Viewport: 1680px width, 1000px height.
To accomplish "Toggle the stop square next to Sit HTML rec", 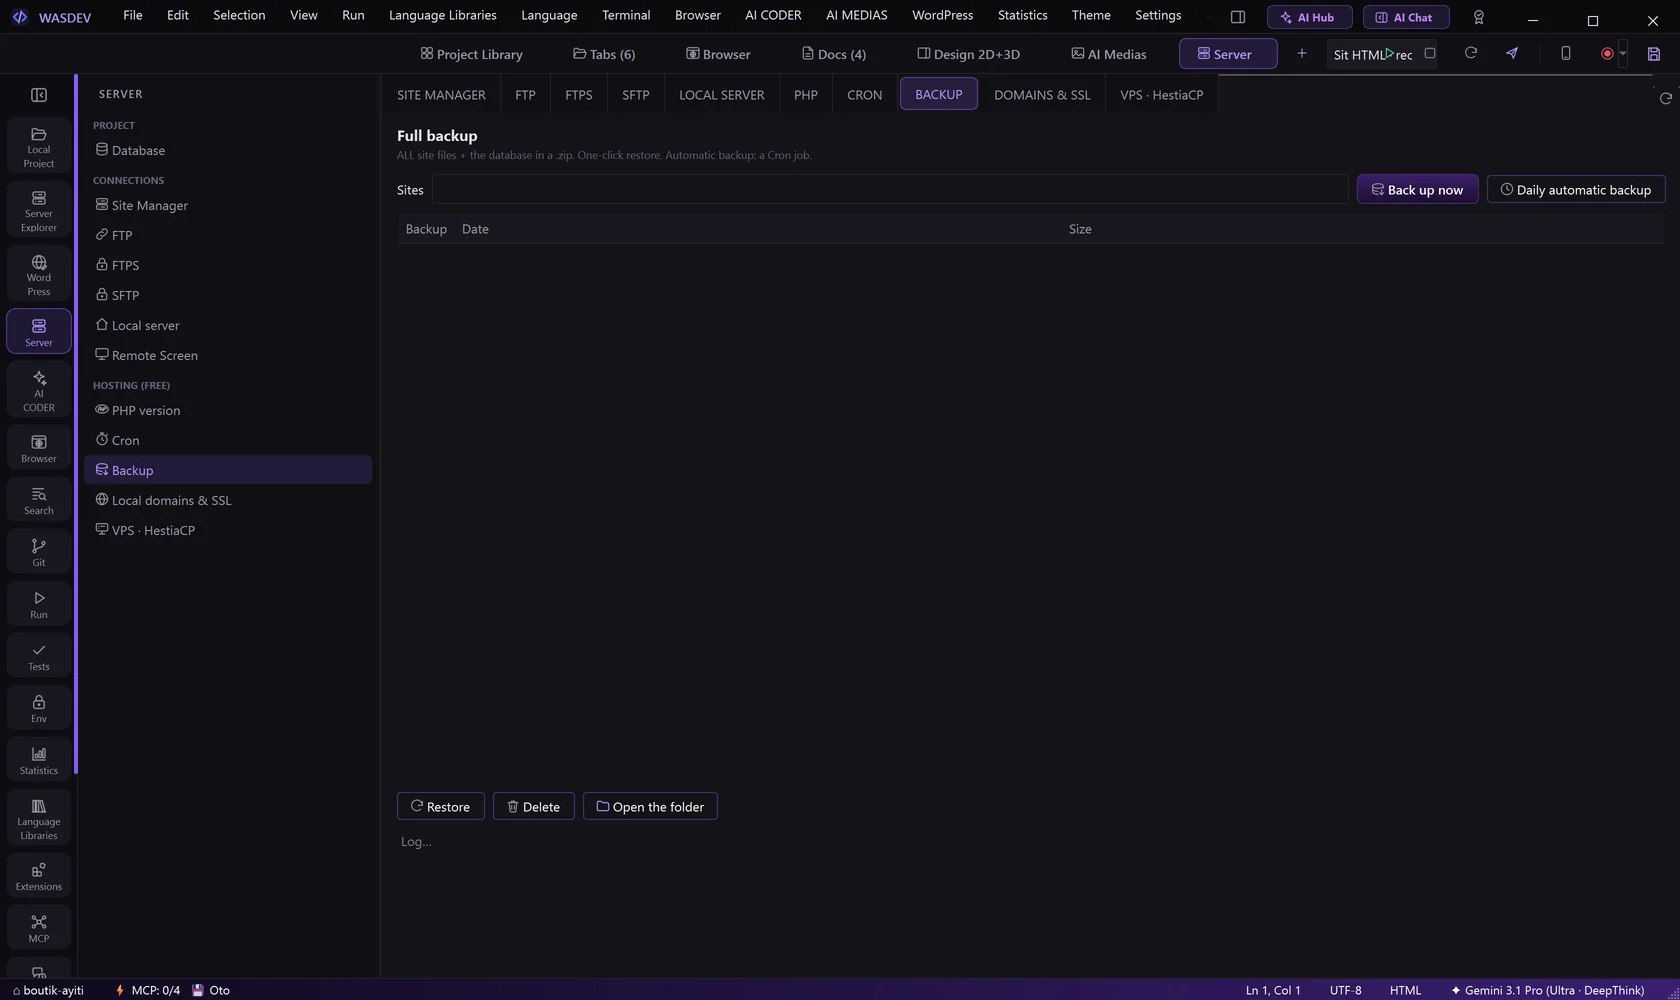I will click(1430, 54).
